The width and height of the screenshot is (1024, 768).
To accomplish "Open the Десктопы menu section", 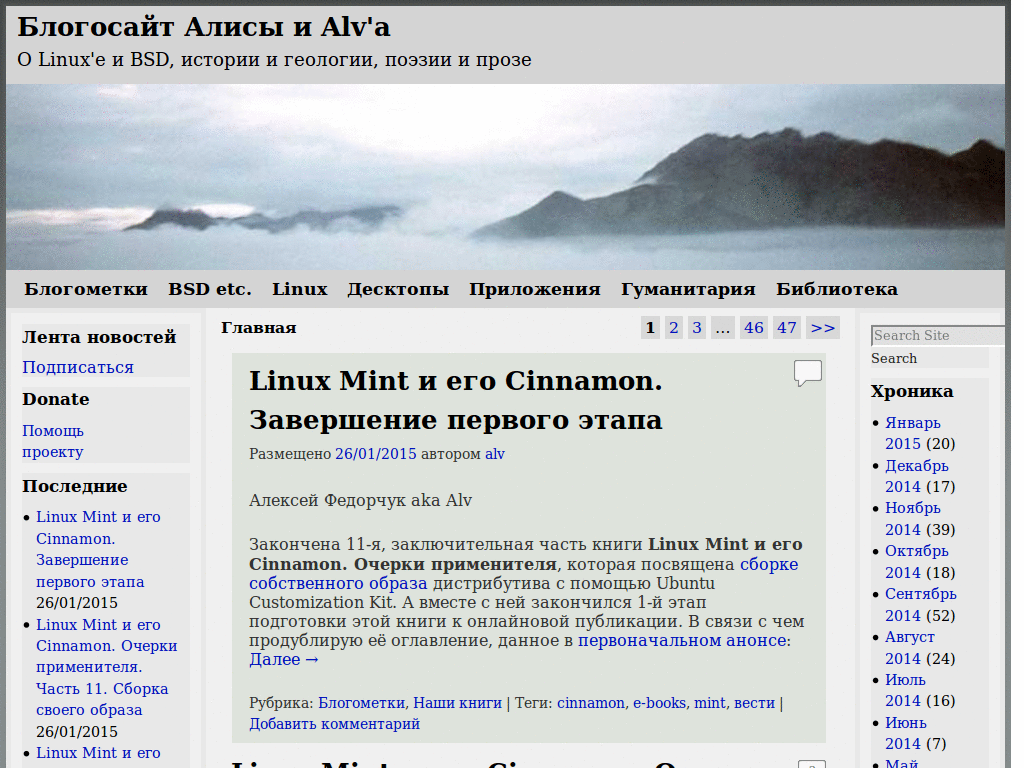I will pyautogui.click(x=398, y=289).
